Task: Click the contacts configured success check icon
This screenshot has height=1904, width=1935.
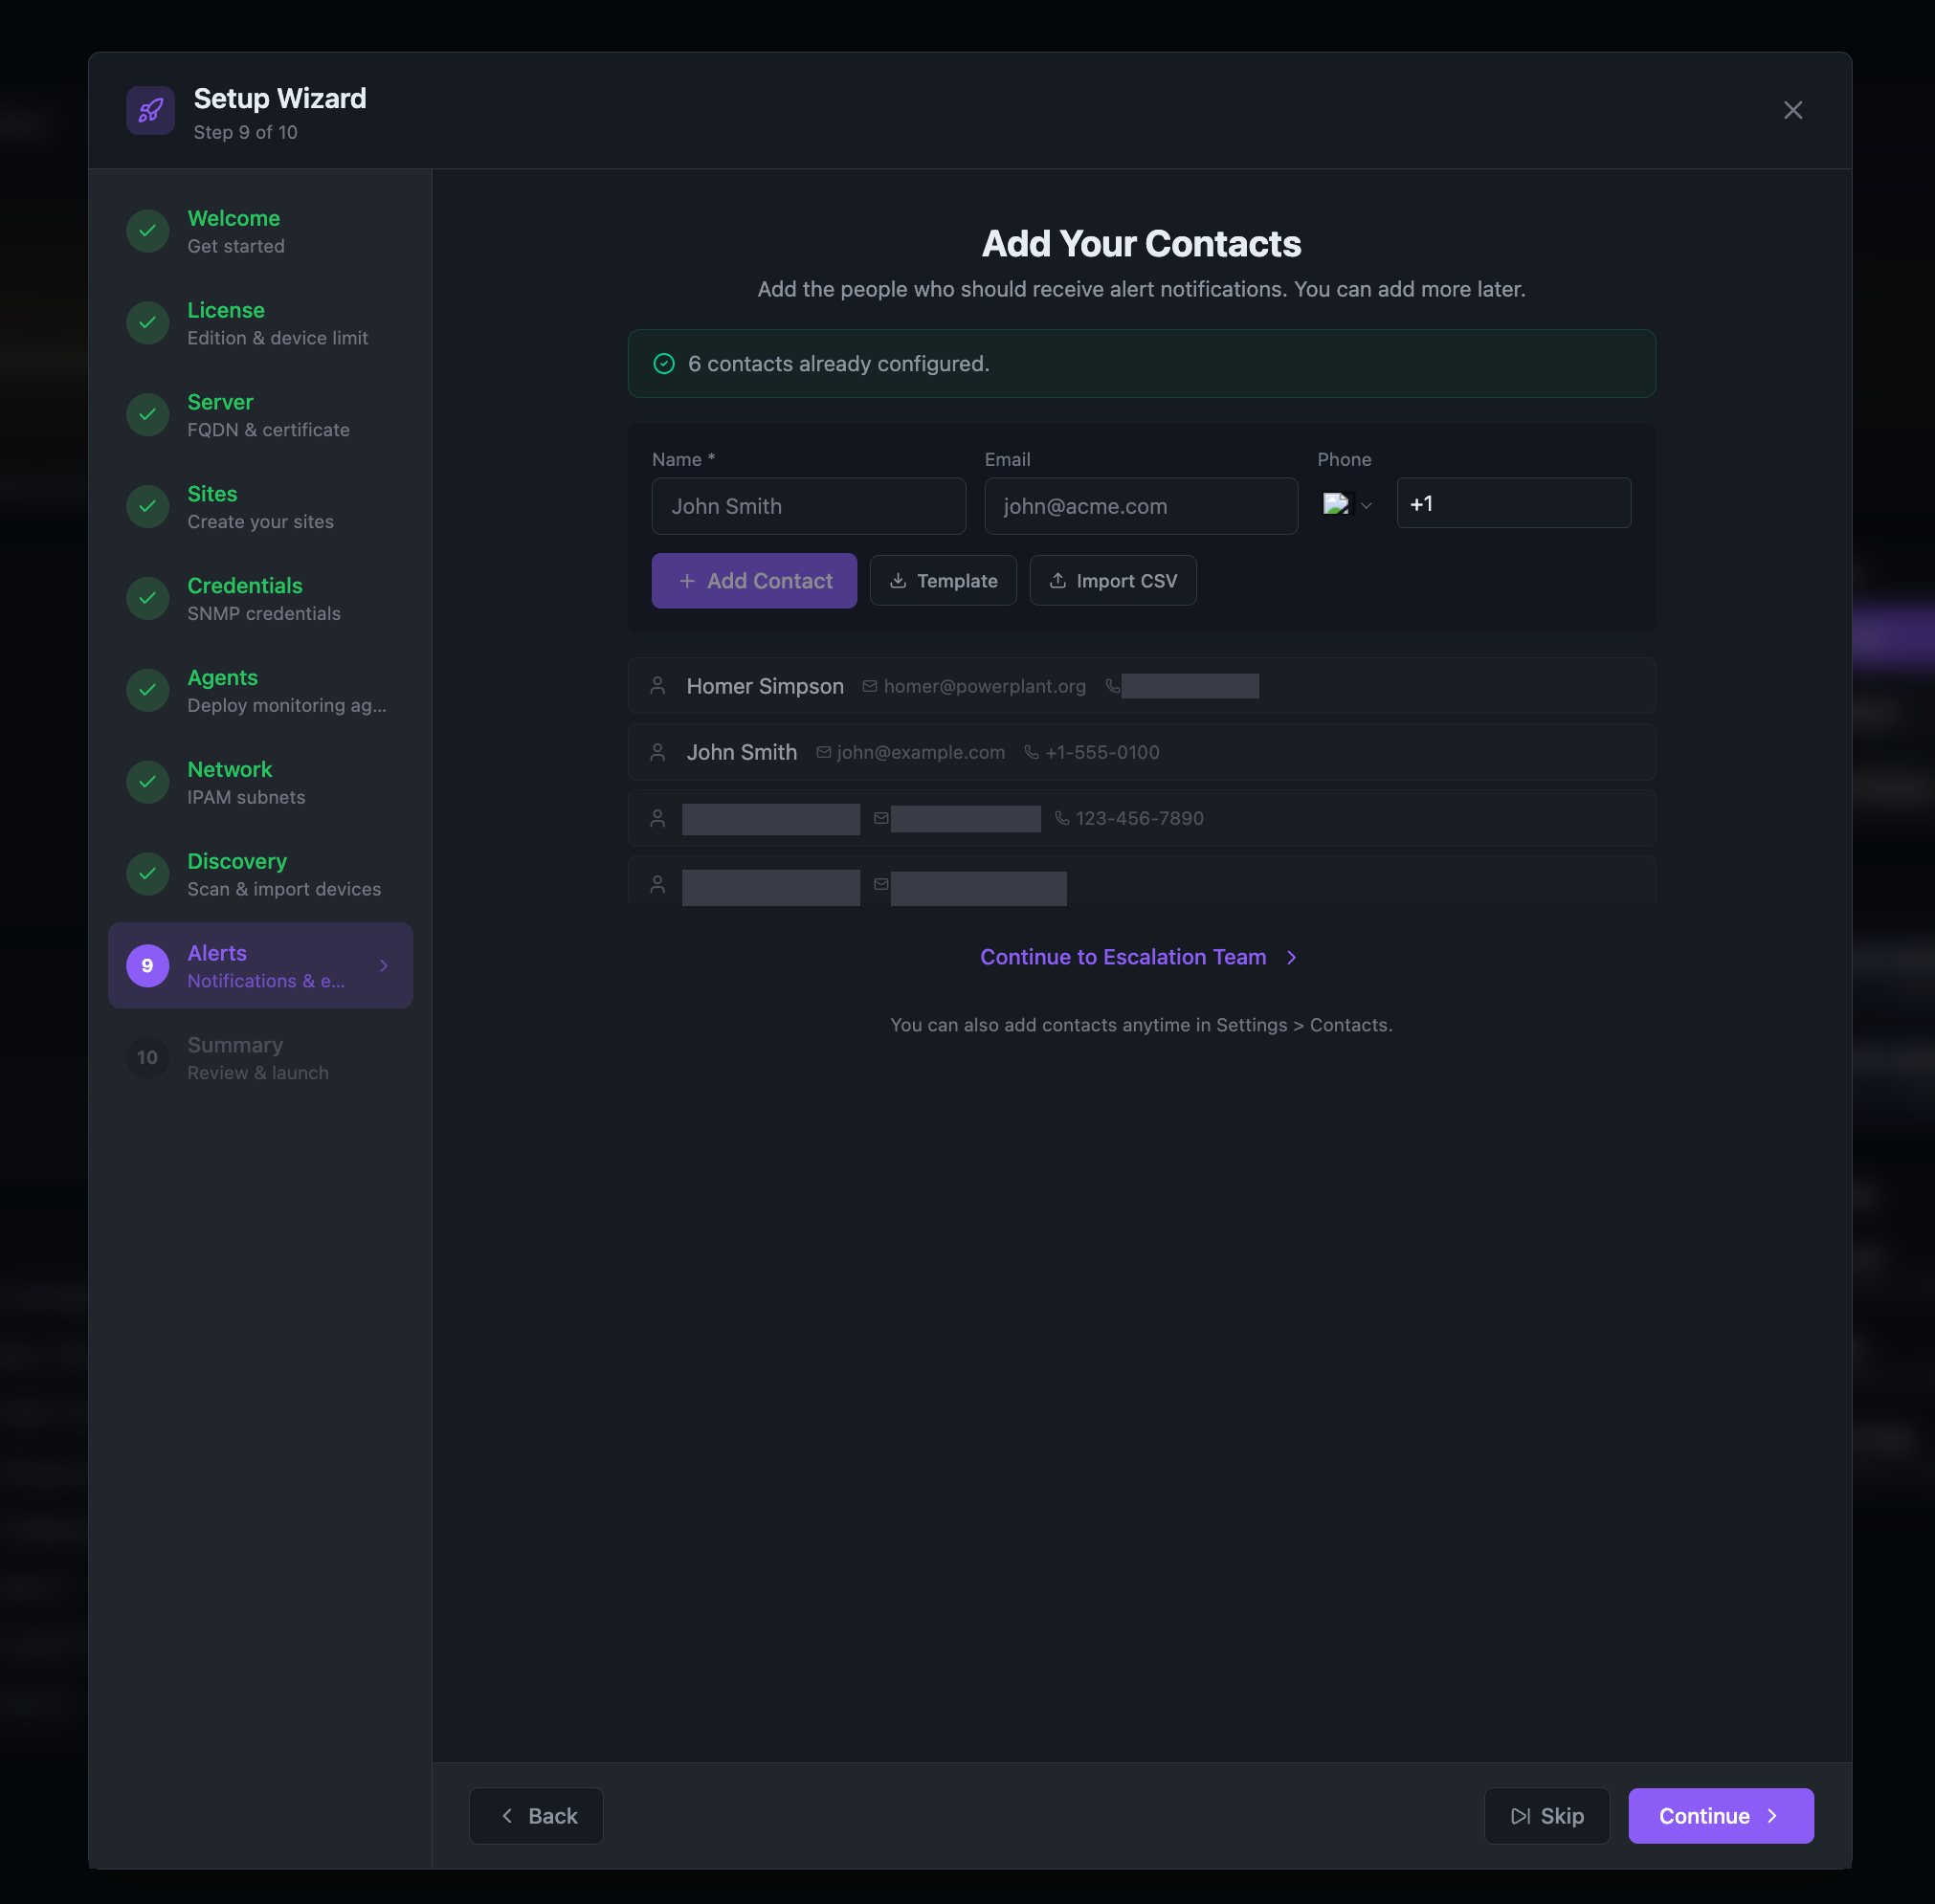Action: 664,364
